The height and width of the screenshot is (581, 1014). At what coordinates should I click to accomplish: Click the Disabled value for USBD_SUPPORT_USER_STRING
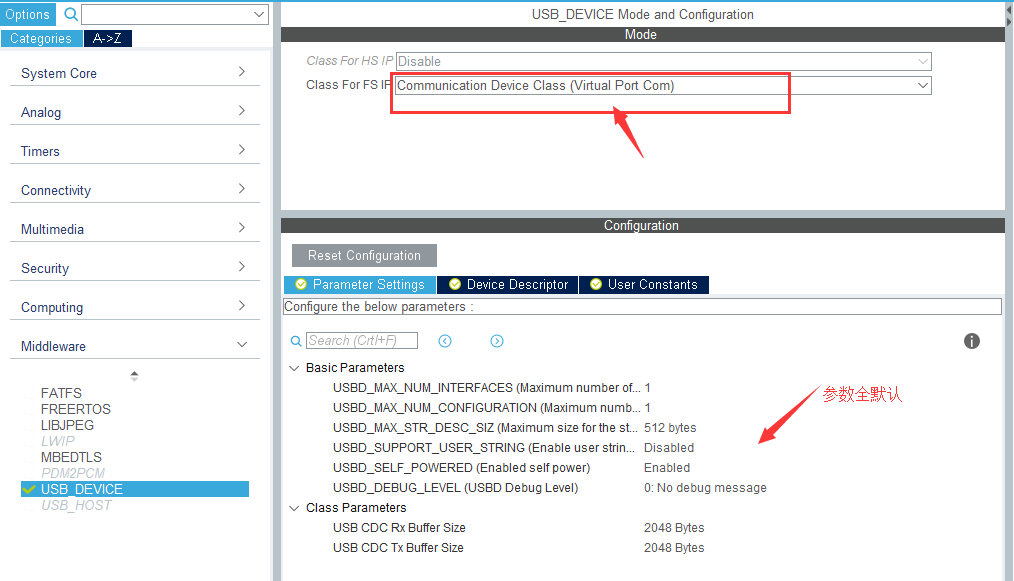[669, 448]
